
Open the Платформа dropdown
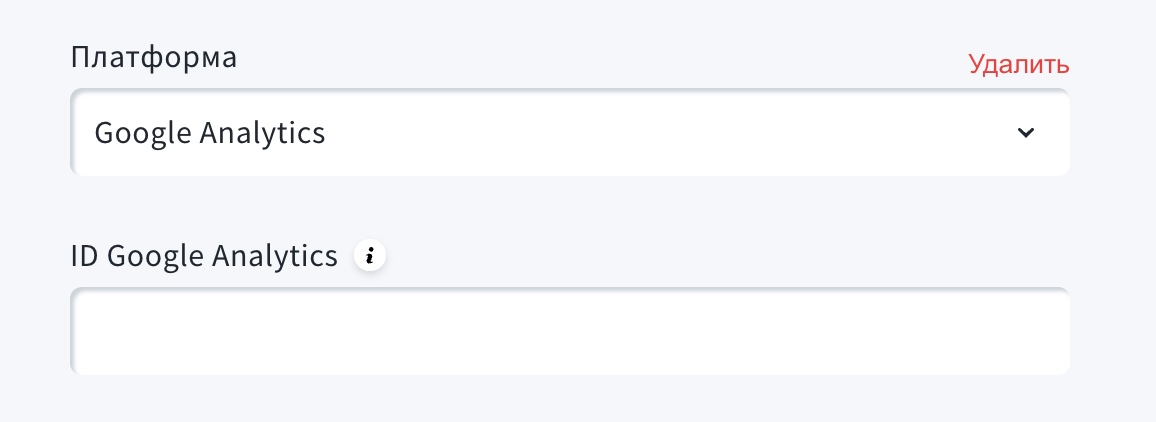pyautogui.click(x=569, y=133)
